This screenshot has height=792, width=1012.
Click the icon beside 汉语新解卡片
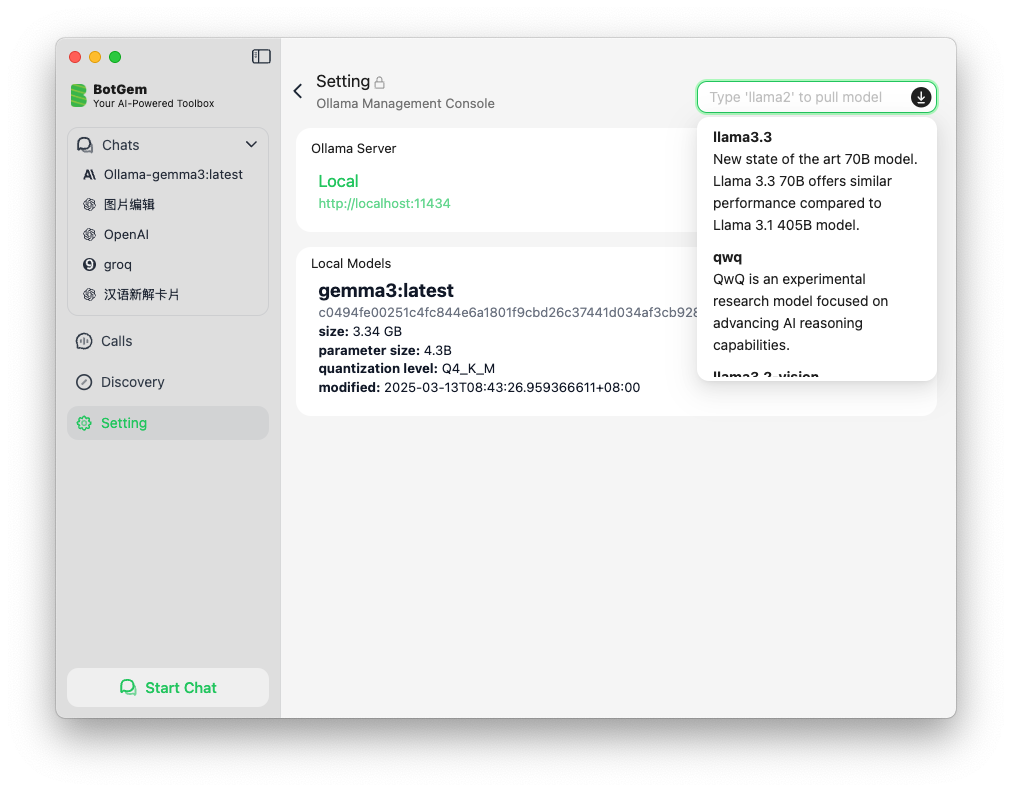click(89, 294)
